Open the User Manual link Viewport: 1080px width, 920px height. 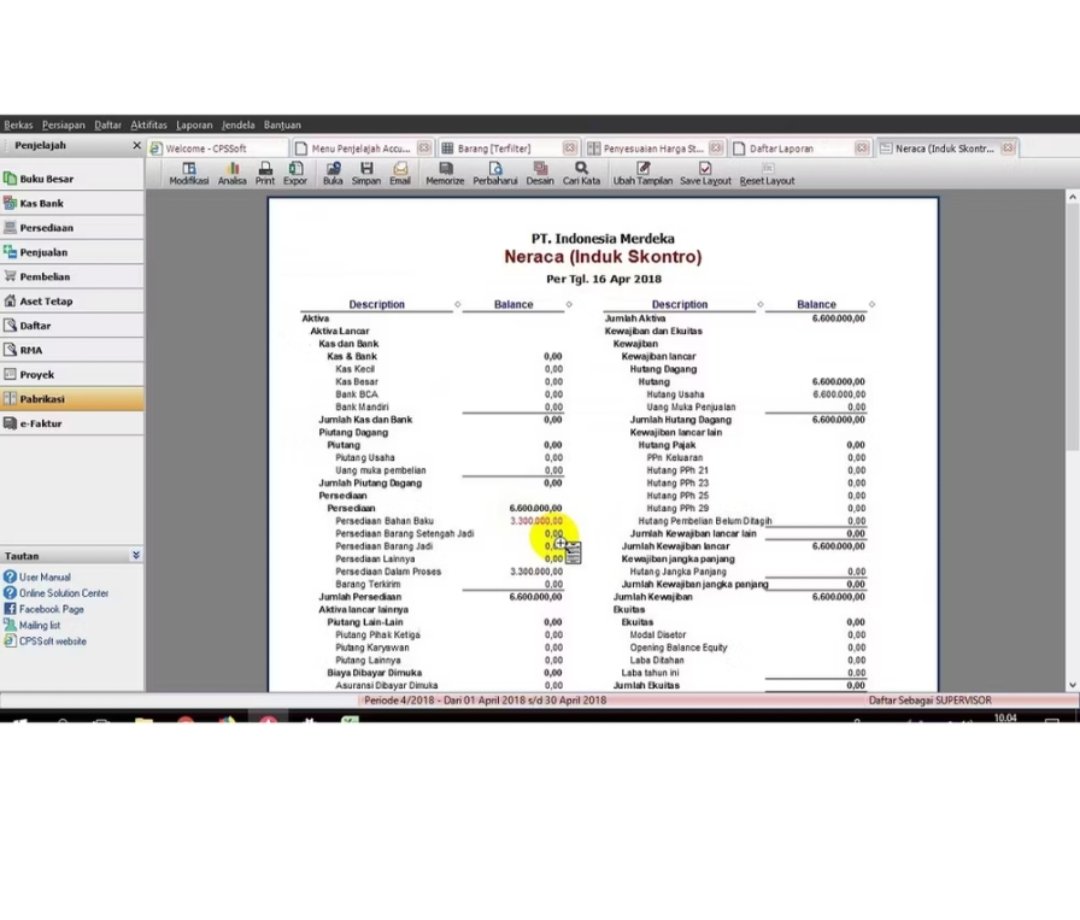click(x=44, y=577)
